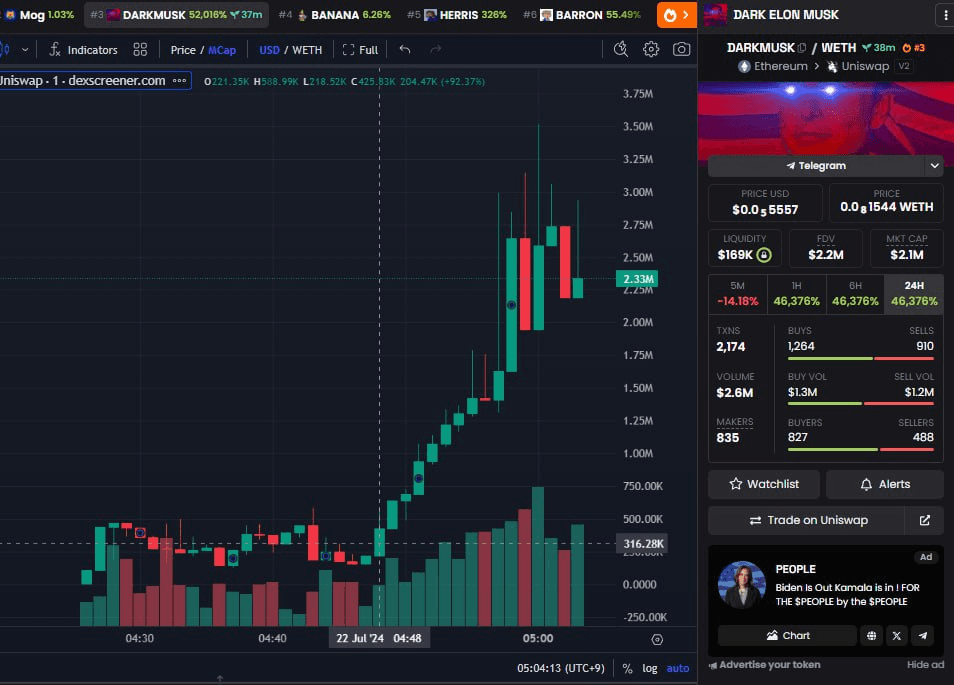Open the chart templates grid icon
Image resolution: width=954 pixels, height=685 pixels.
click(140, 50)
